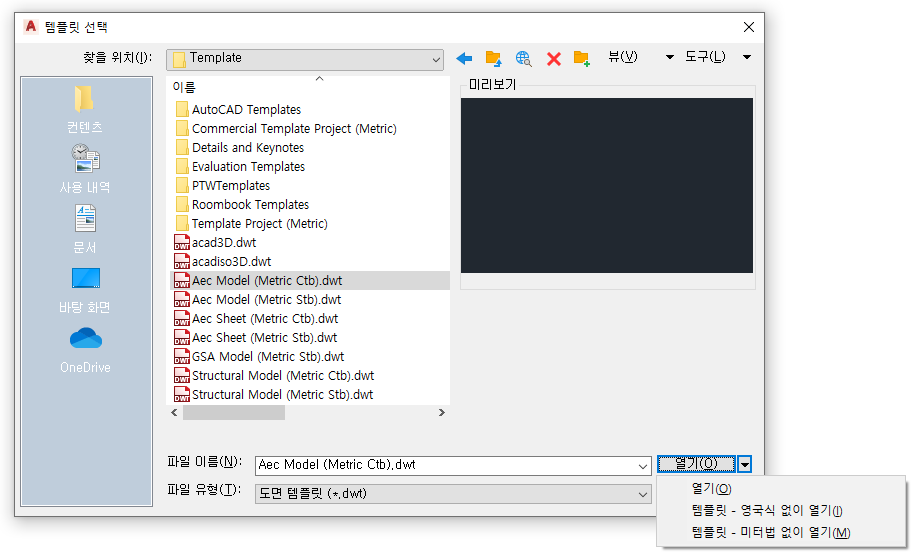Delete selected item with the red X icon
Screen dimensions: 916x557
(x=554, y=58)
